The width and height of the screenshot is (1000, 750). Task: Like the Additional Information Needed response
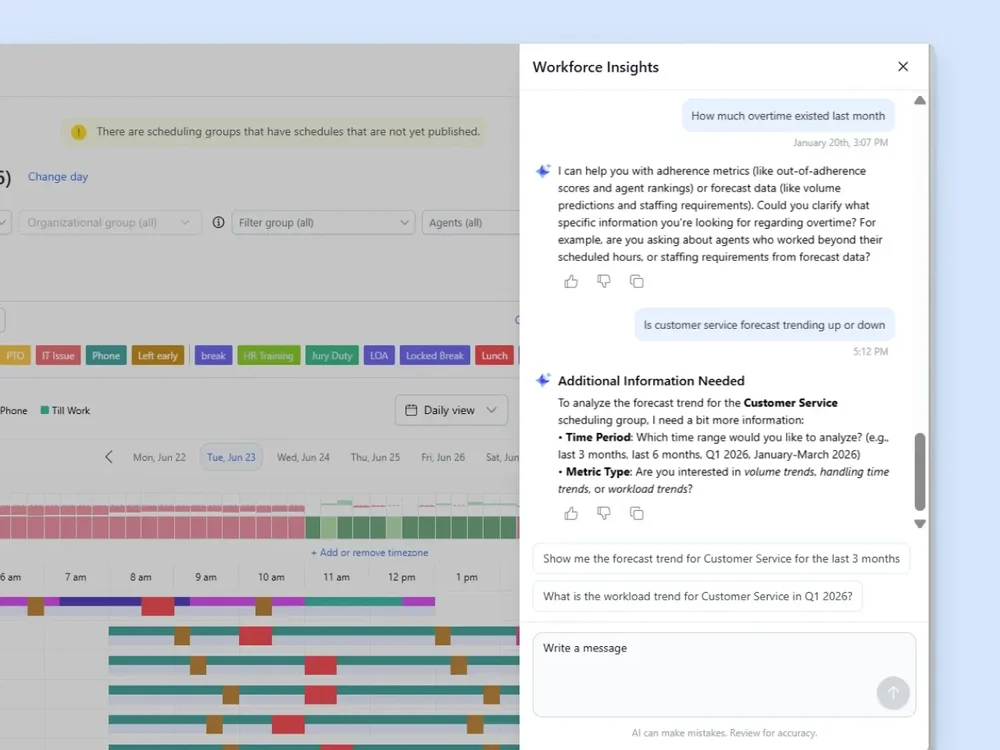point(571,513)
